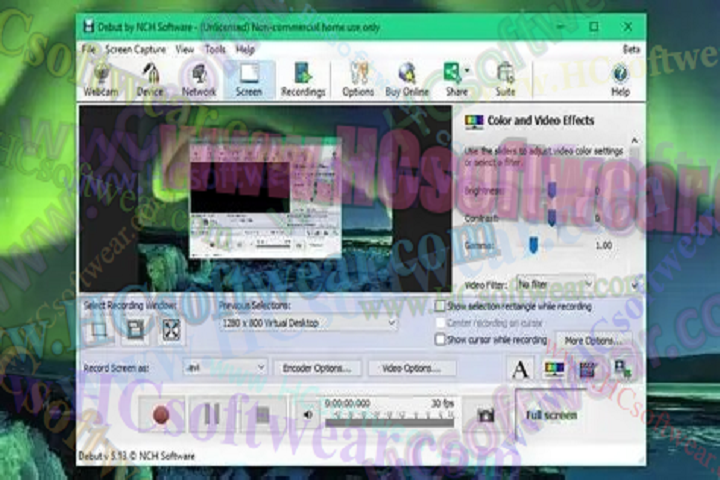The image size is (720, 480).
Task: Select the Webcam capture icon
Action: (x=101, y=79)
